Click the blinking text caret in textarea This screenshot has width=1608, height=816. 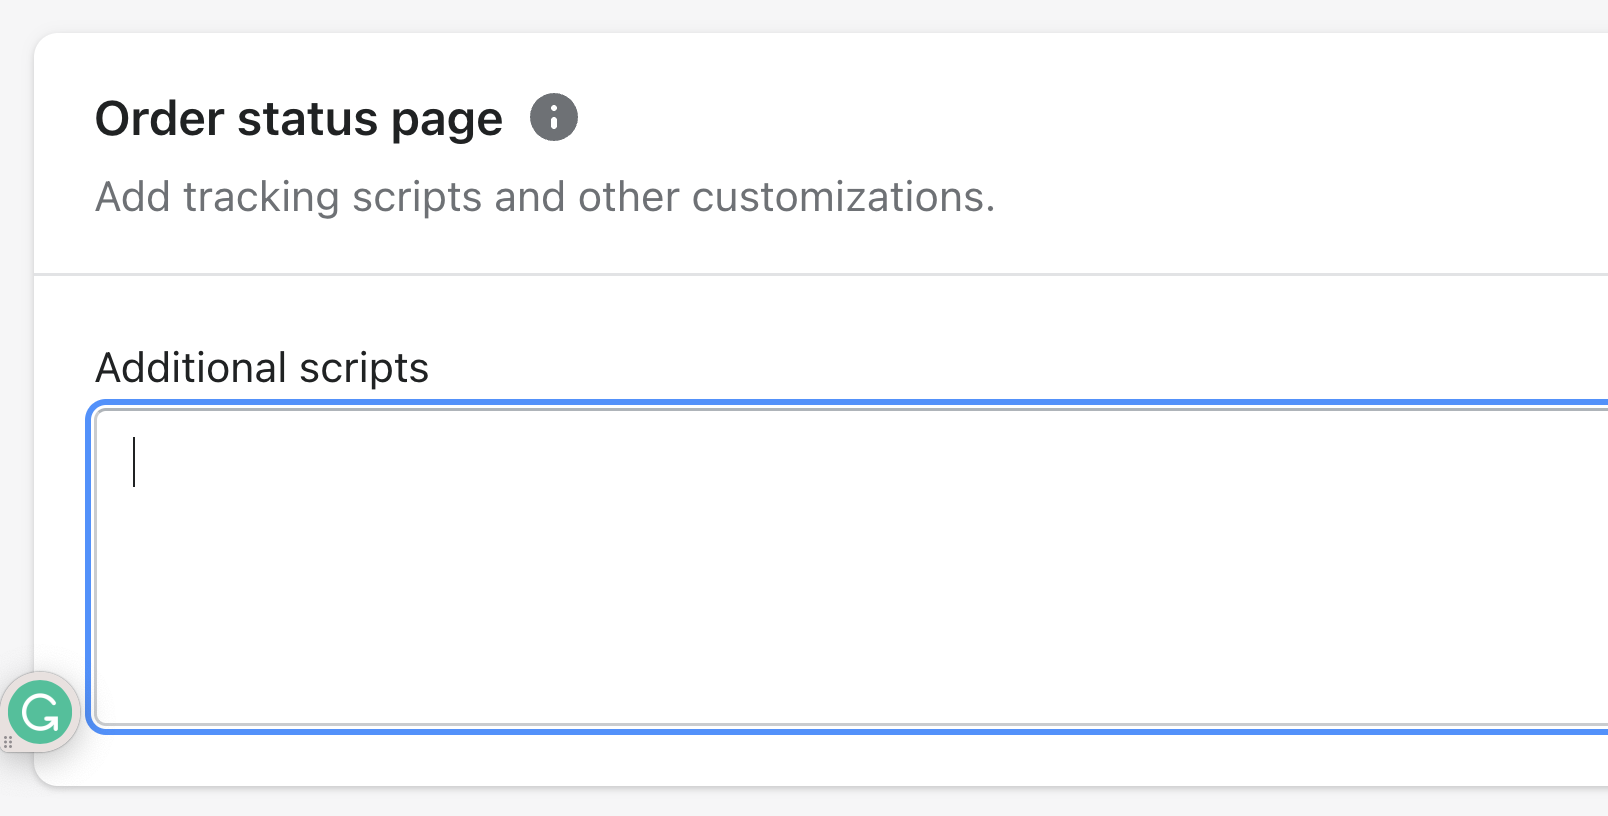(134, 462)
